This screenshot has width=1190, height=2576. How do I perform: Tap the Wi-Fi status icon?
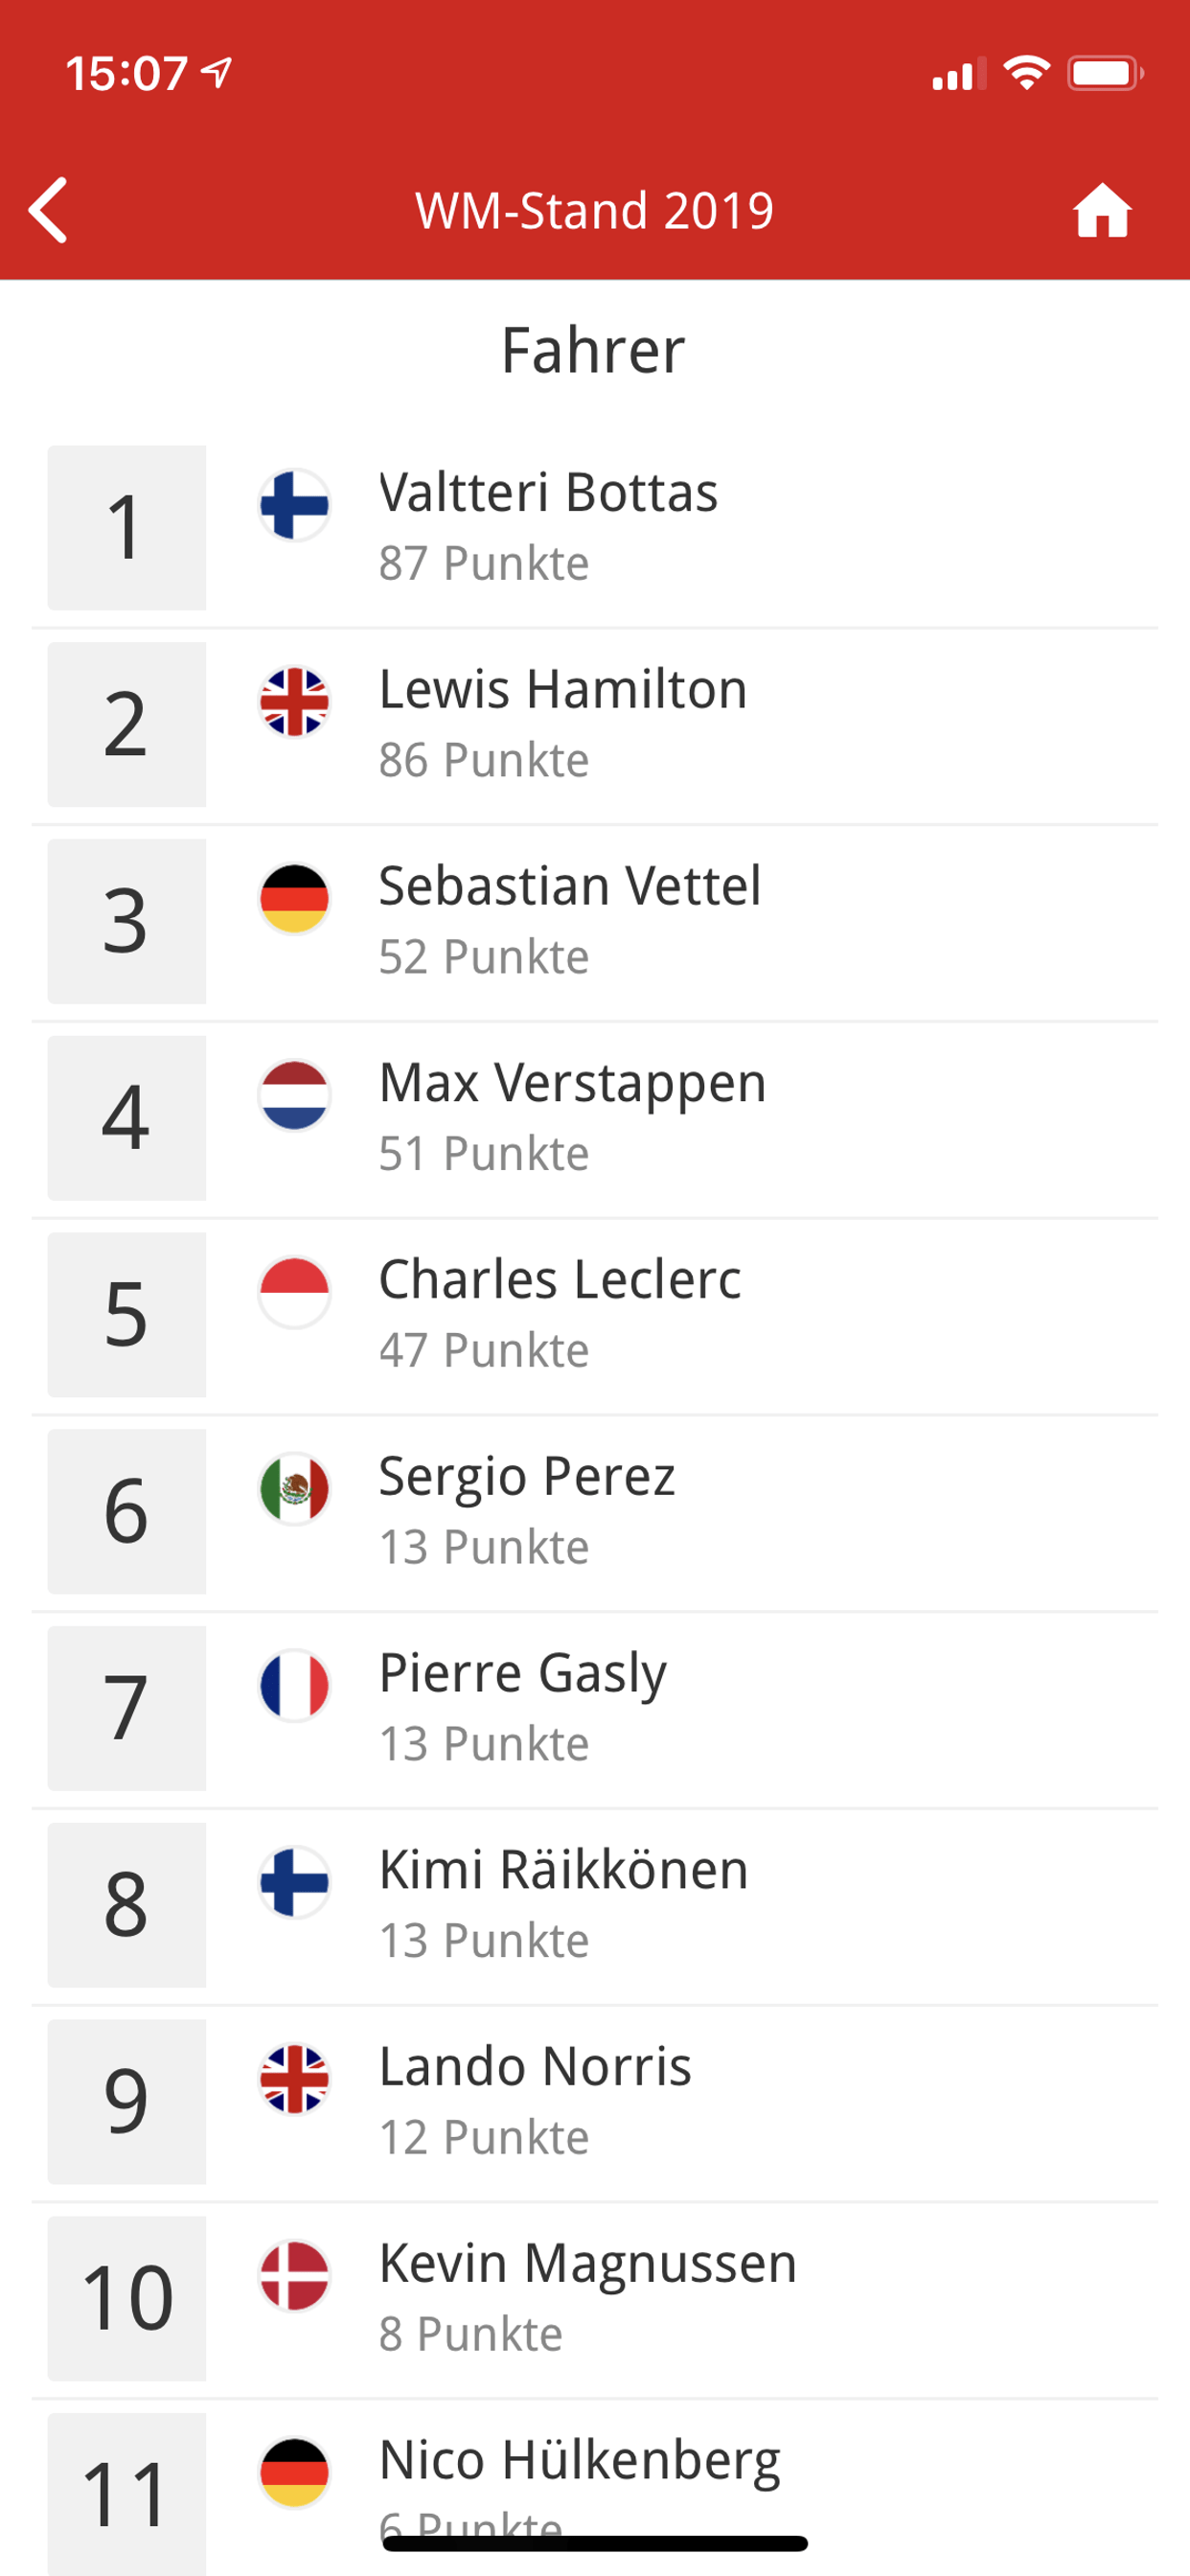click(x=1026, y=73)
